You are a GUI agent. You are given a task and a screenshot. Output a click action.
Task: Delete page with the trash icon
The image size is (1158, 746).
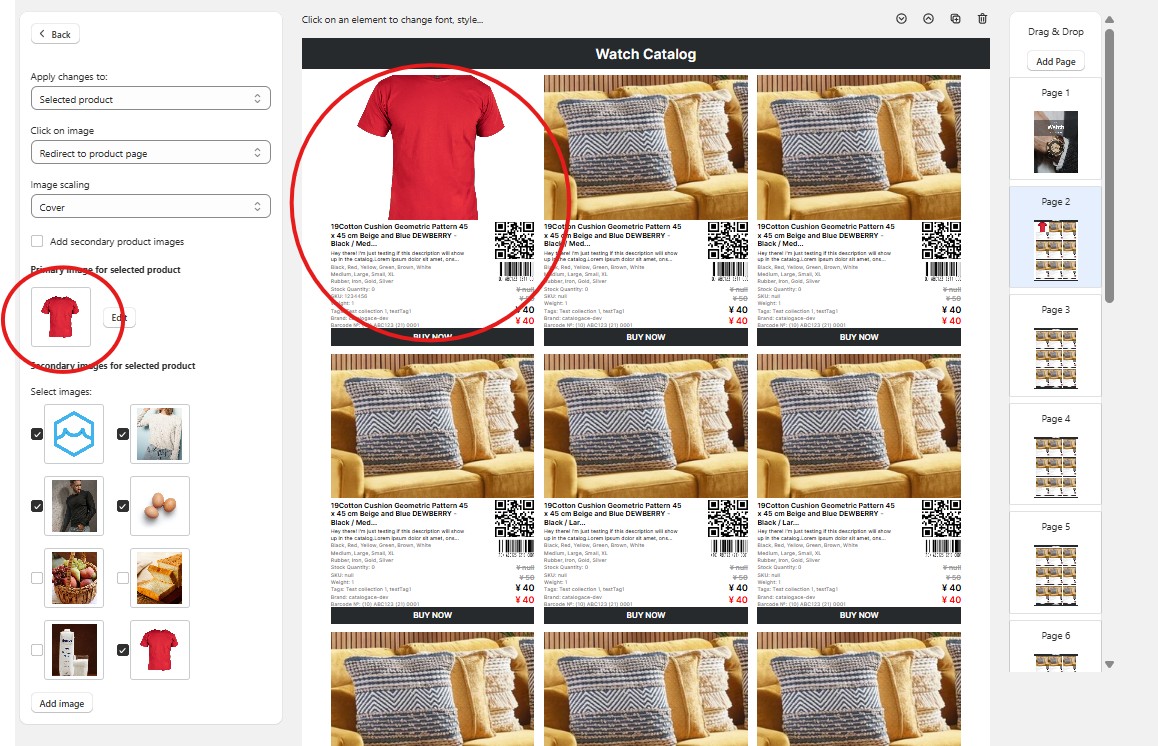pyautogui.click(x=982, y=19)
